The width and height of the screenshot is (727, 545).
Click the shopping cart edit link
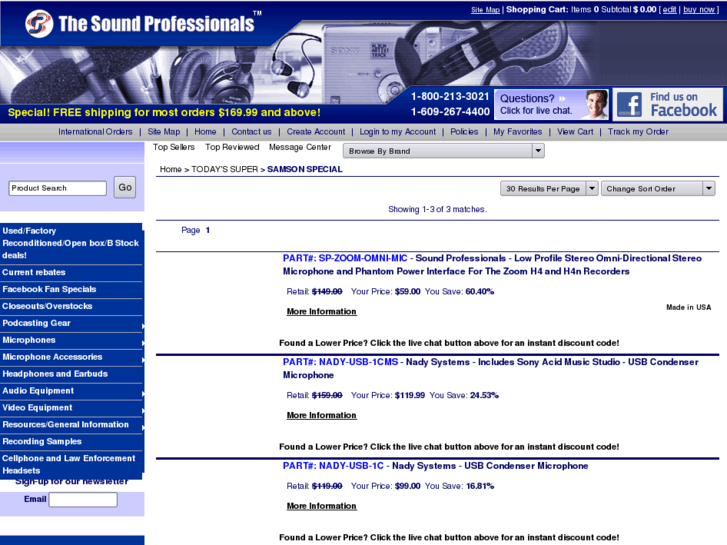[x=669, y=9]
